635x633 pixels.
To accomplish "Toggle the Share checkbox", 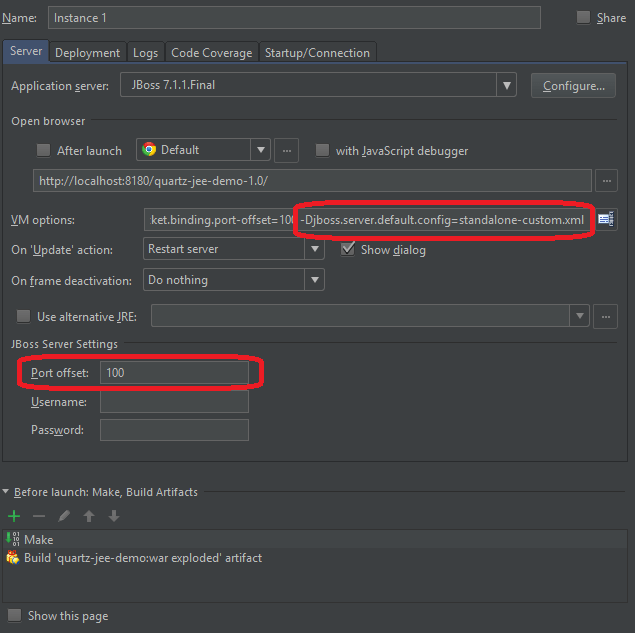I will pos(583,17).
